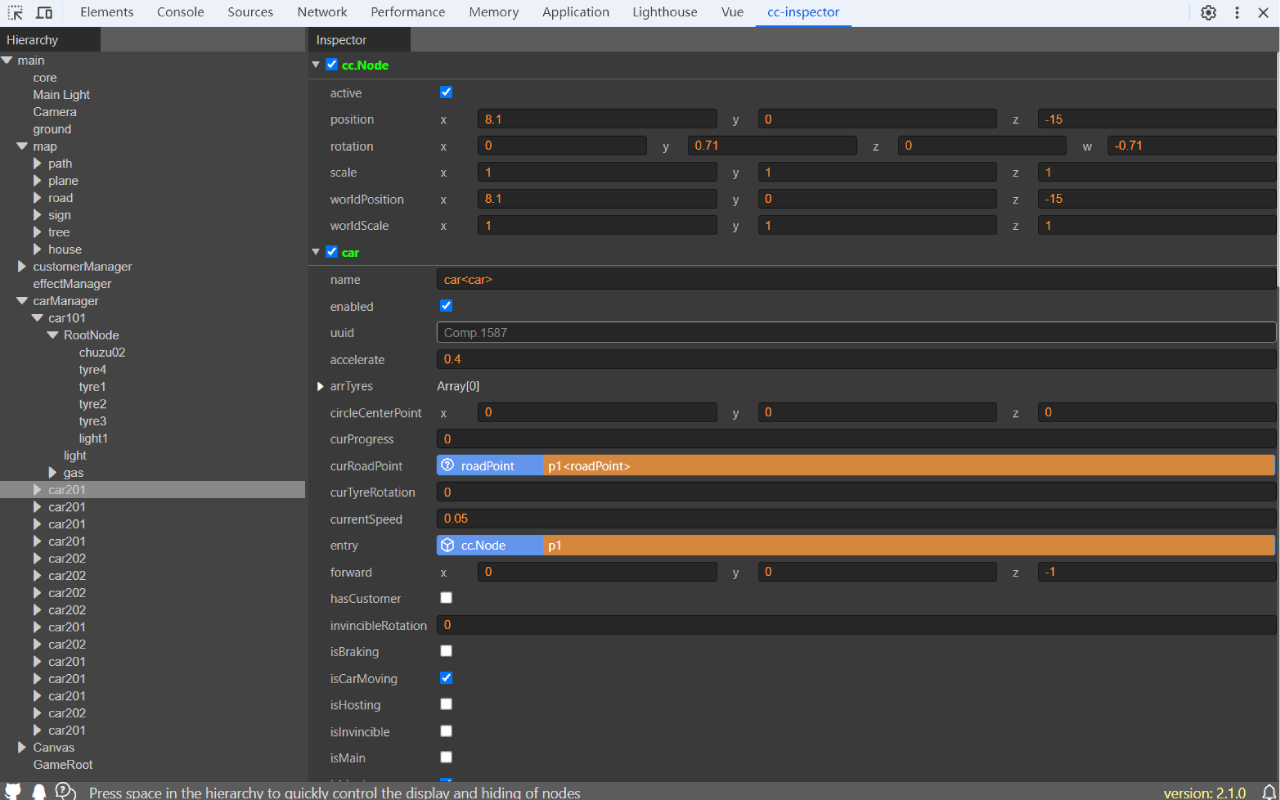Viewport: 1280px width, 800px height.
Task: Open the help question bubble in the status bar
Action: coord(64,791)
